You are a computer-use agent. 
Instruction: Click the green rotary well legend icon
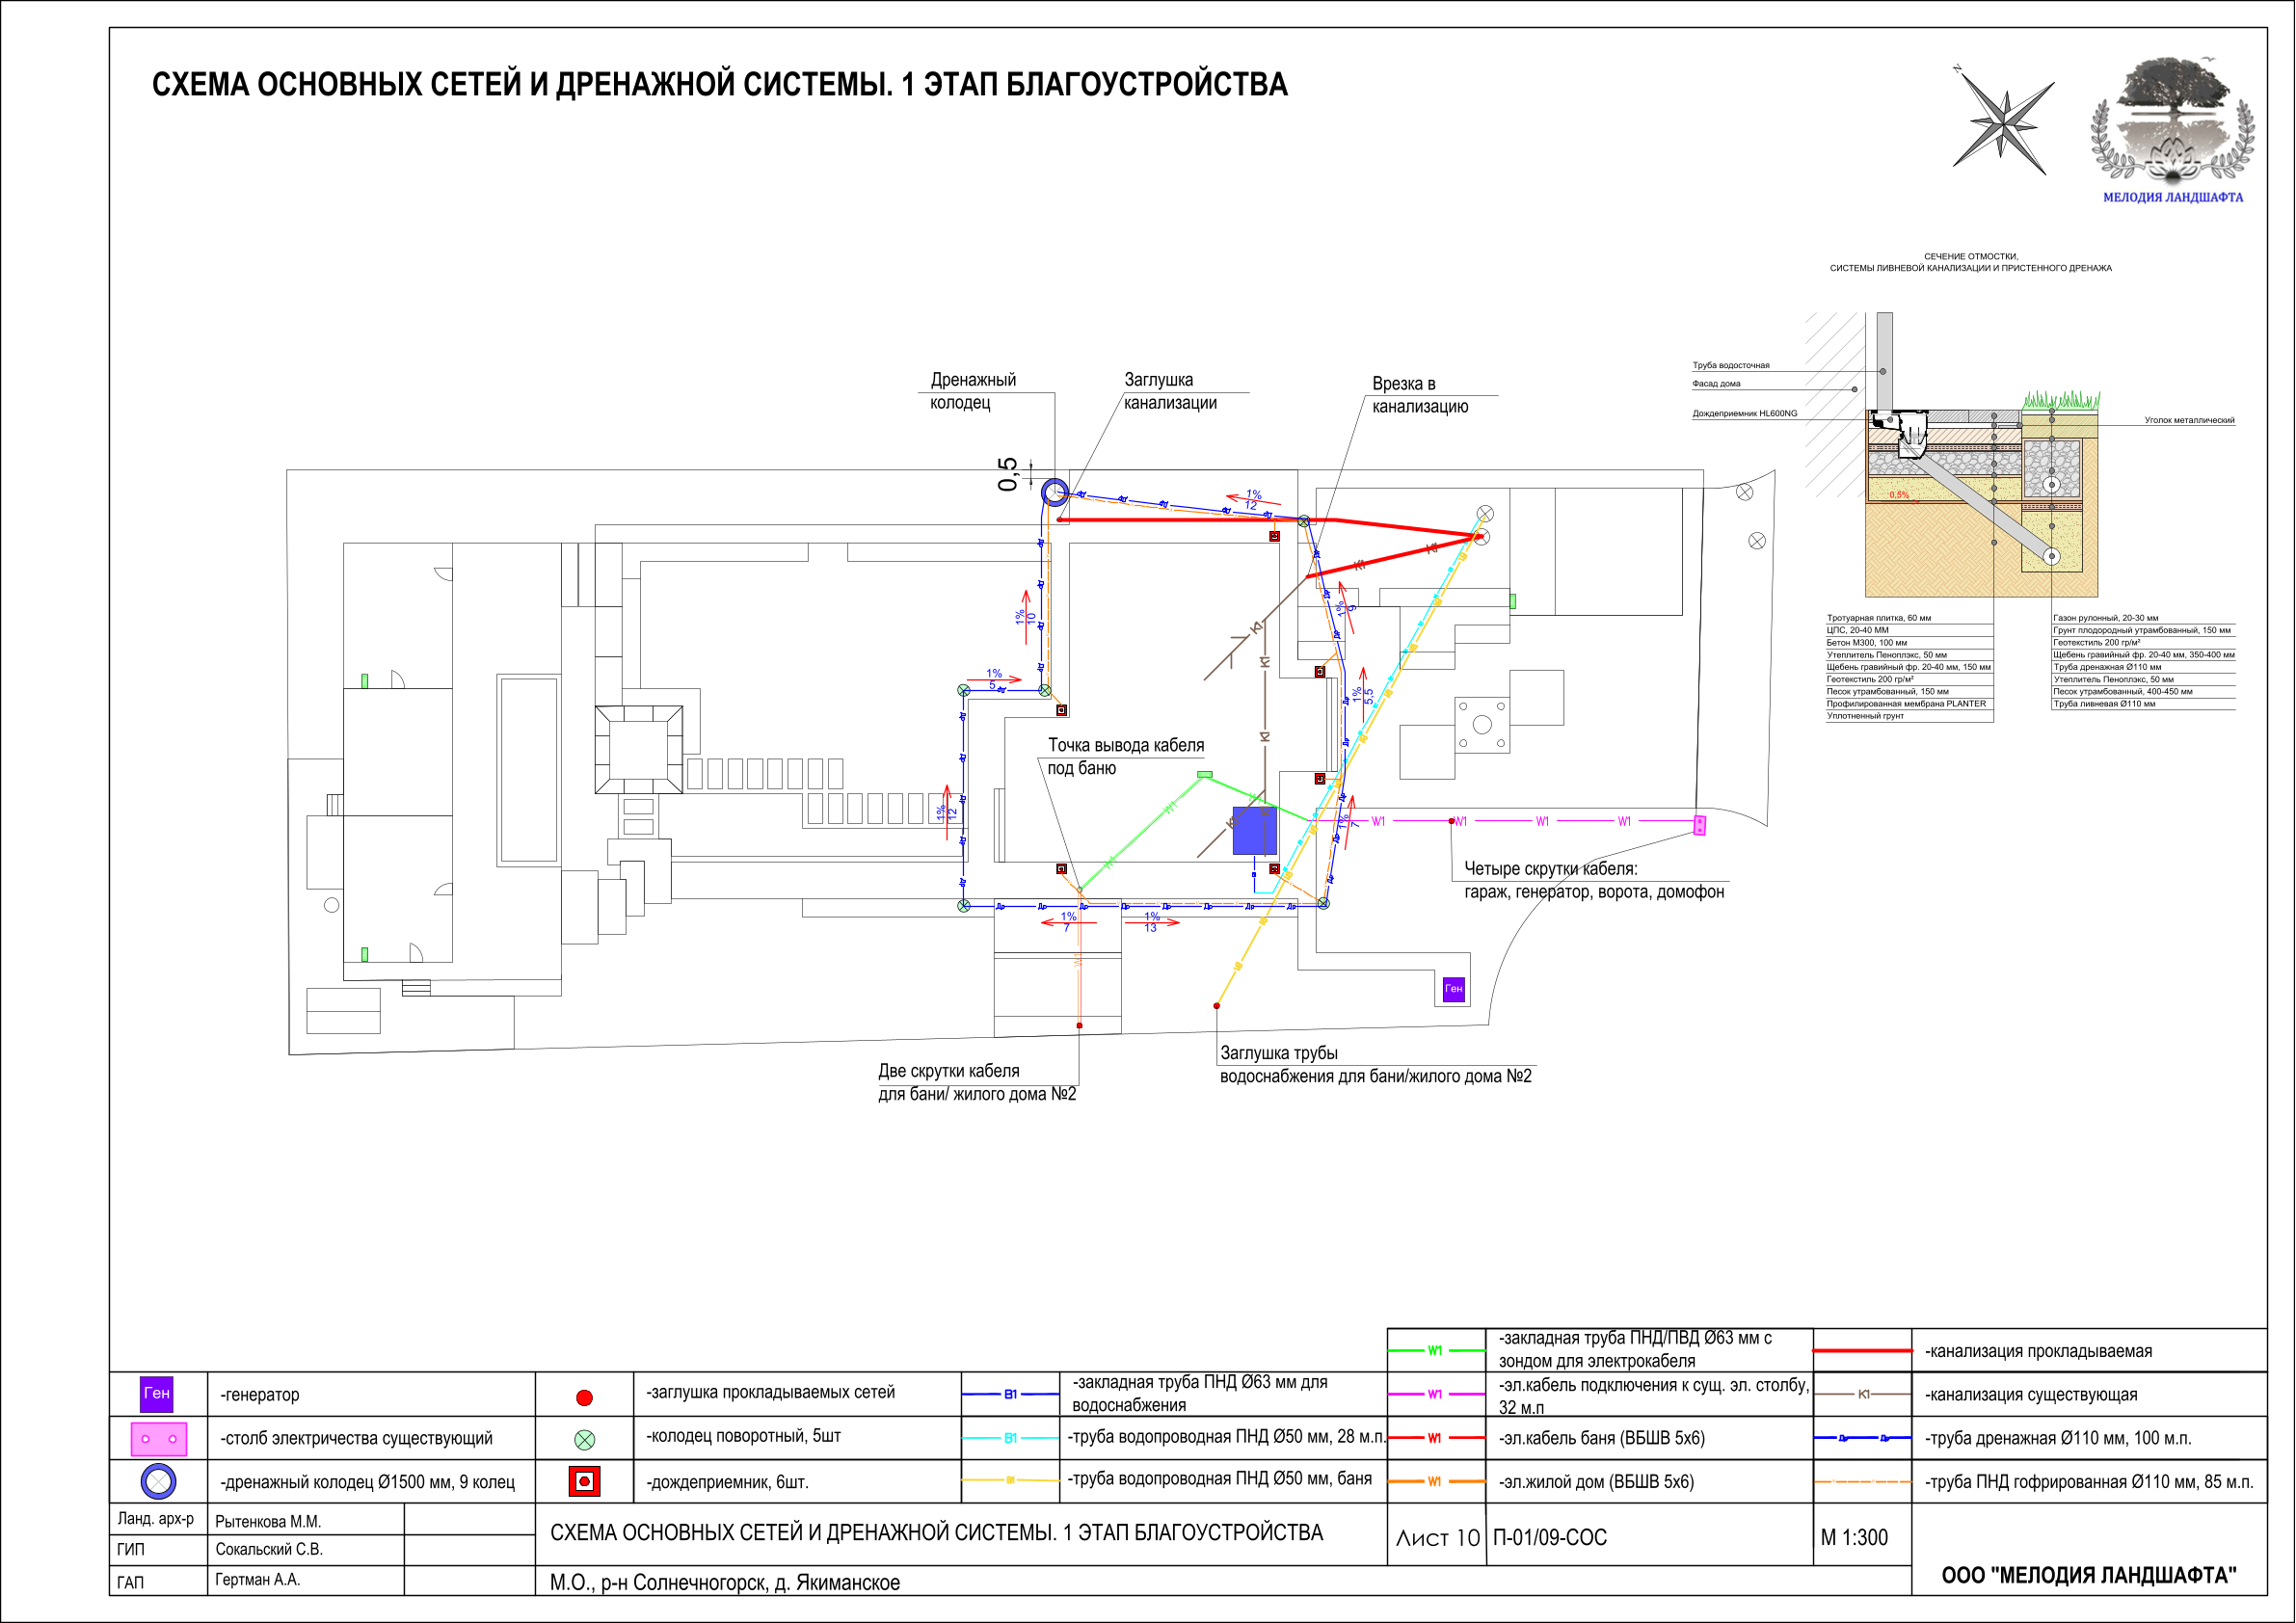point(585,1440)
